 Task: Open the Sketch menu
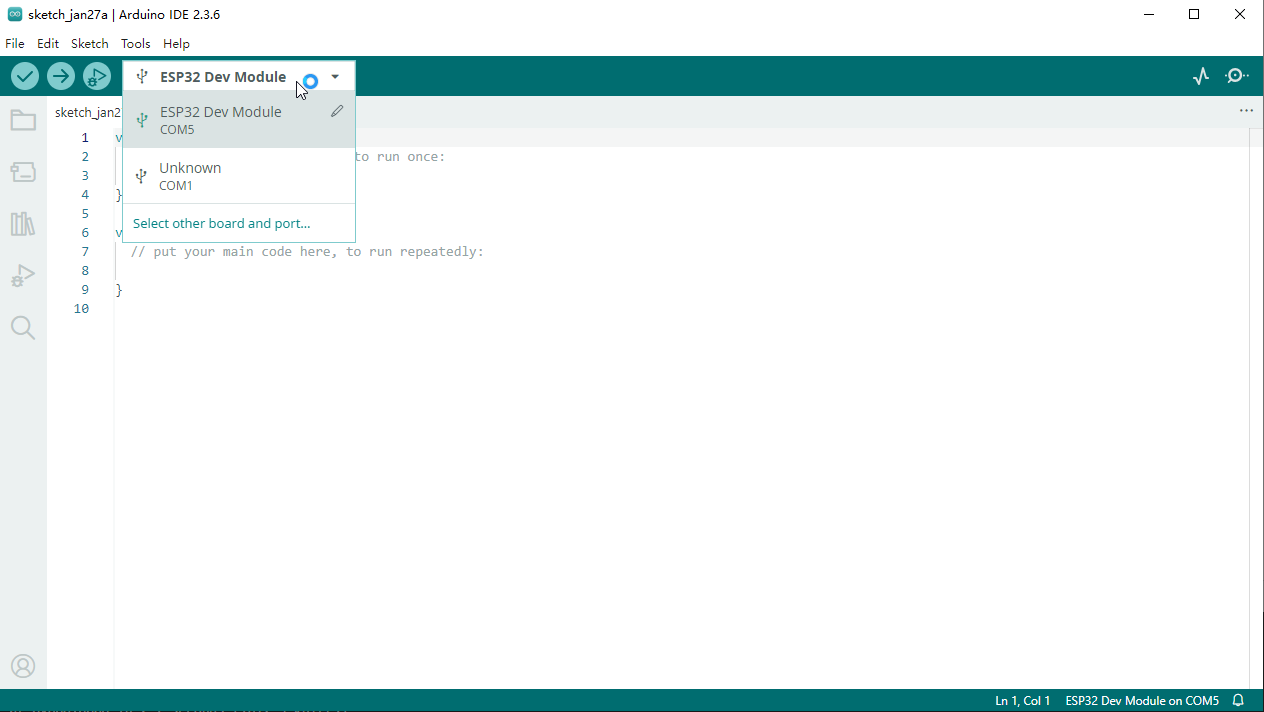(89, 44)
